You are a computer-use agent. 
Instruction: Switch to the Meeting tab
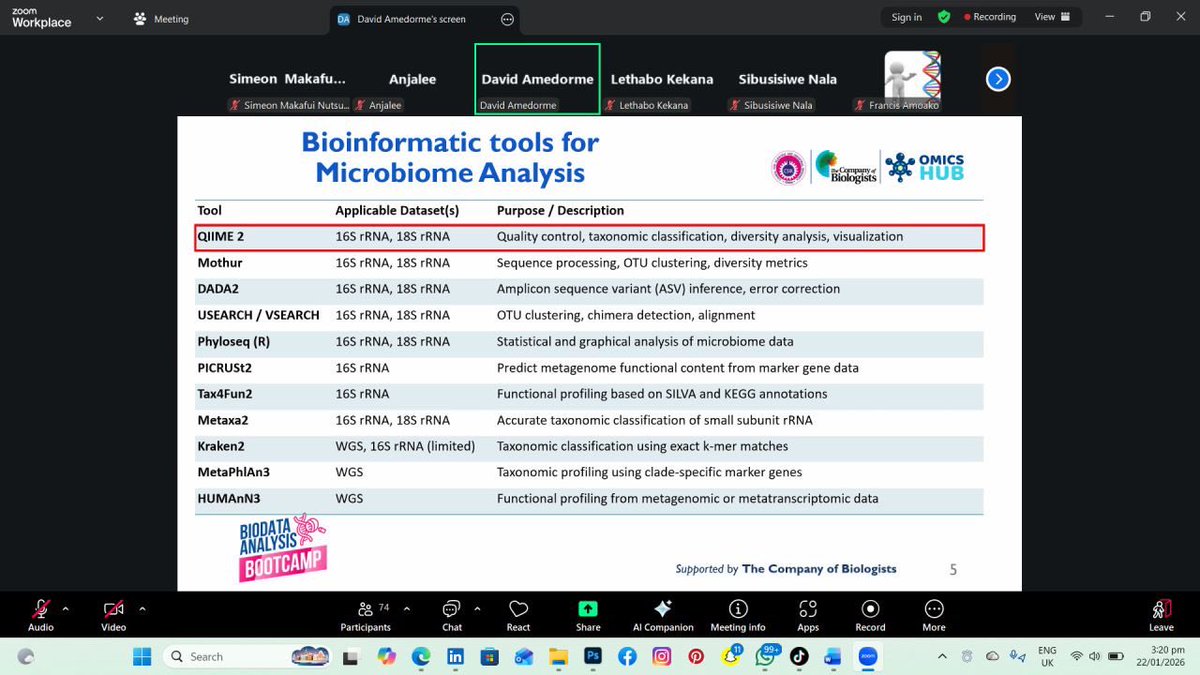tap(161, 18)
